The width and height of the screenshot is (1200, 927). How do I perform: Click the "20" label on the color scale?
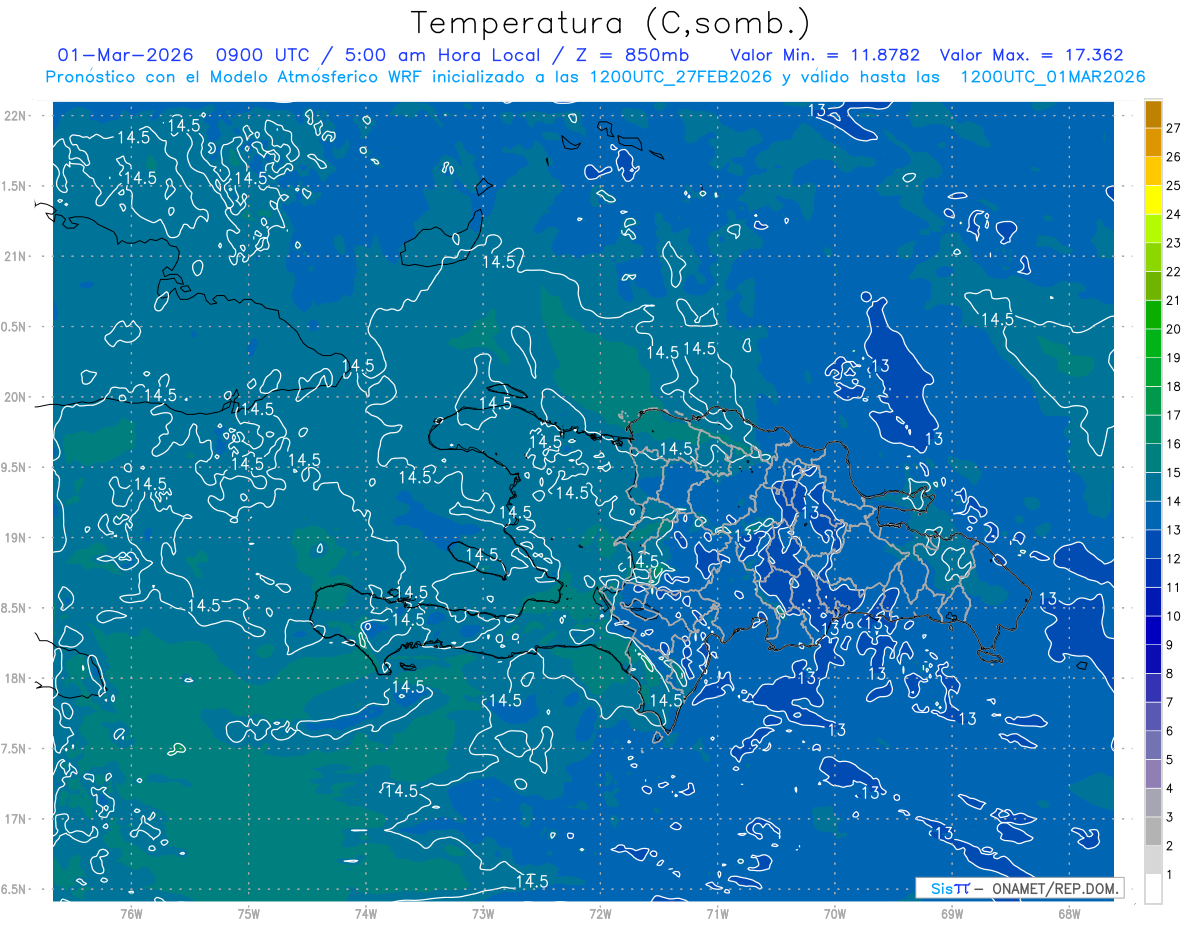coord(1173,329)
